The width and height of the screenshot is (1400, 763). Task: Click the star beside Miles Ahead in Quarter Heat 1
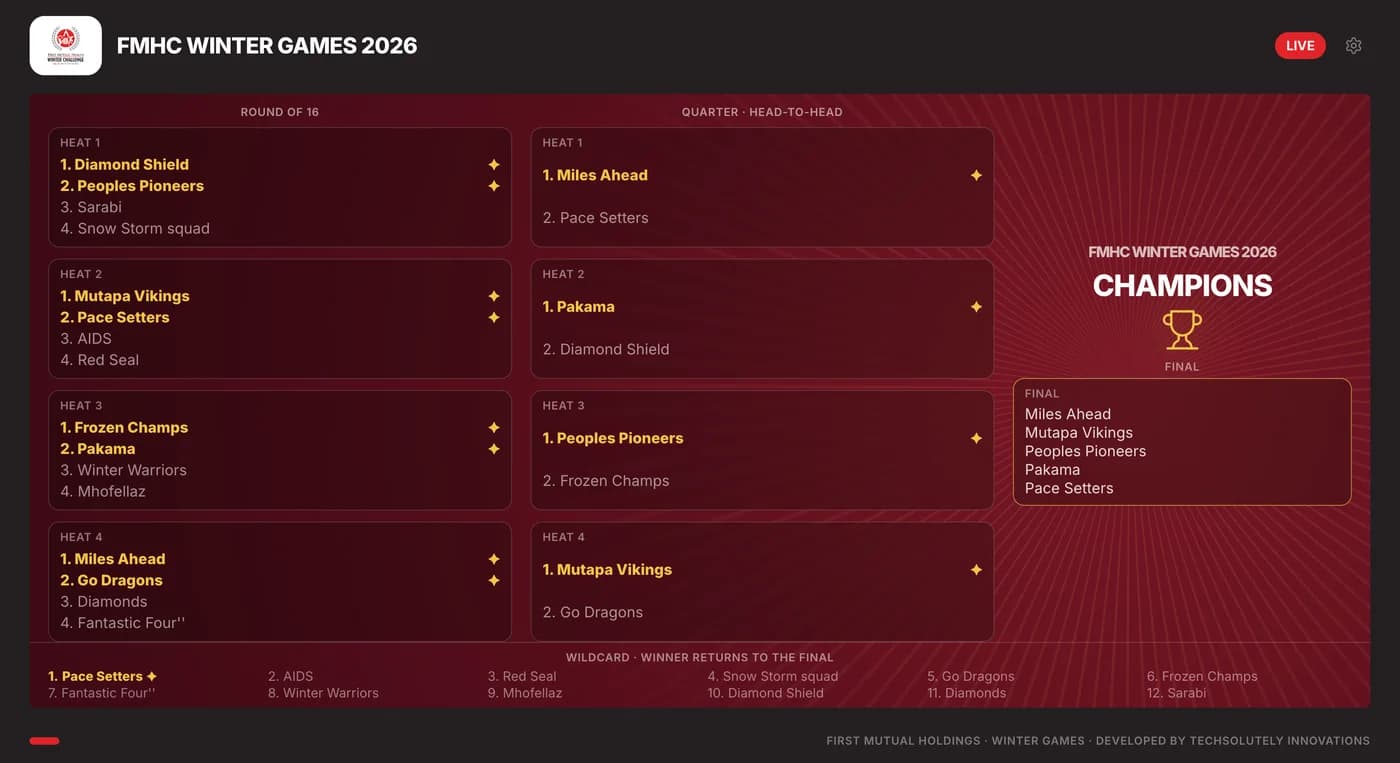(x=976, y=175)
